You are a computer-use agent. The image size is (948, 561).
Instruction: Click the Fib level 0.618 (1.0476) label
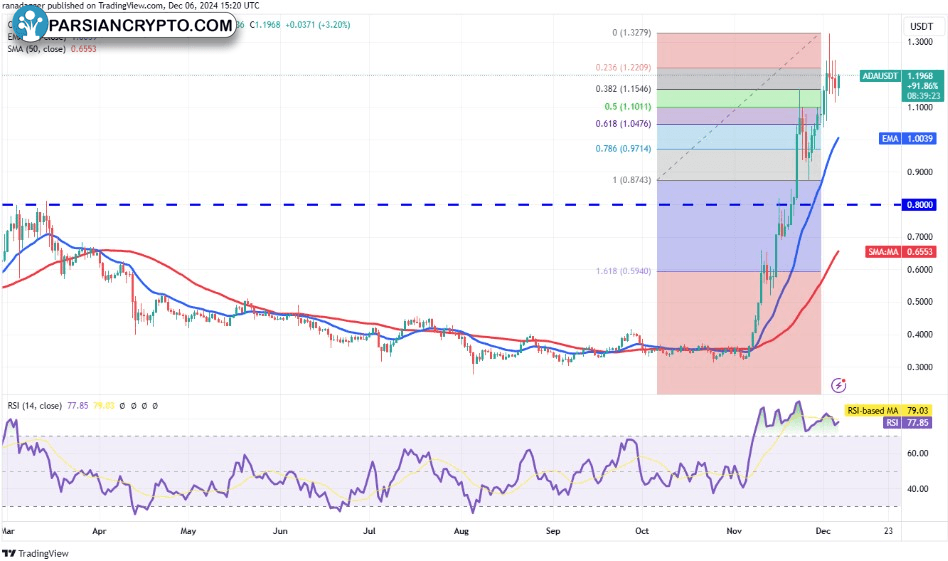623,123
